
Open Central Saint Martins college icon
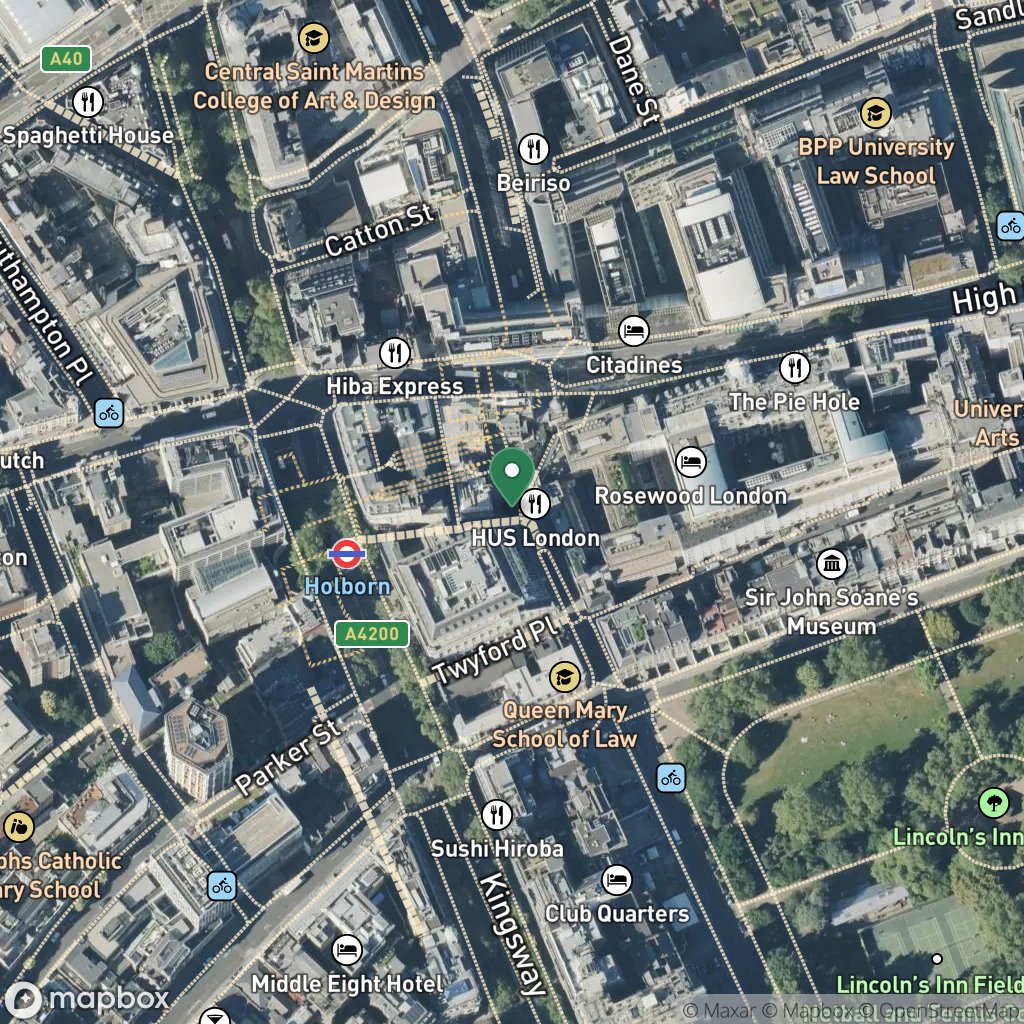click(x=313, y=38)
